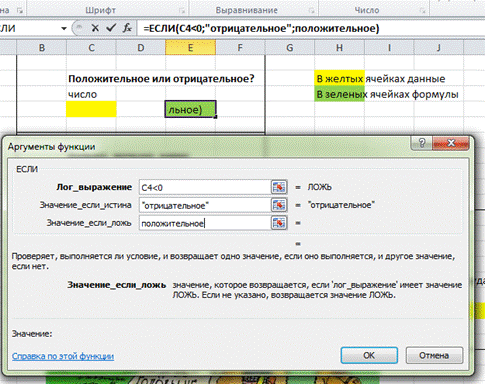This screenshot has height=384, width=485.
Task: Click the Аргументы функции dialog title bar
Action: pos(208,146)
